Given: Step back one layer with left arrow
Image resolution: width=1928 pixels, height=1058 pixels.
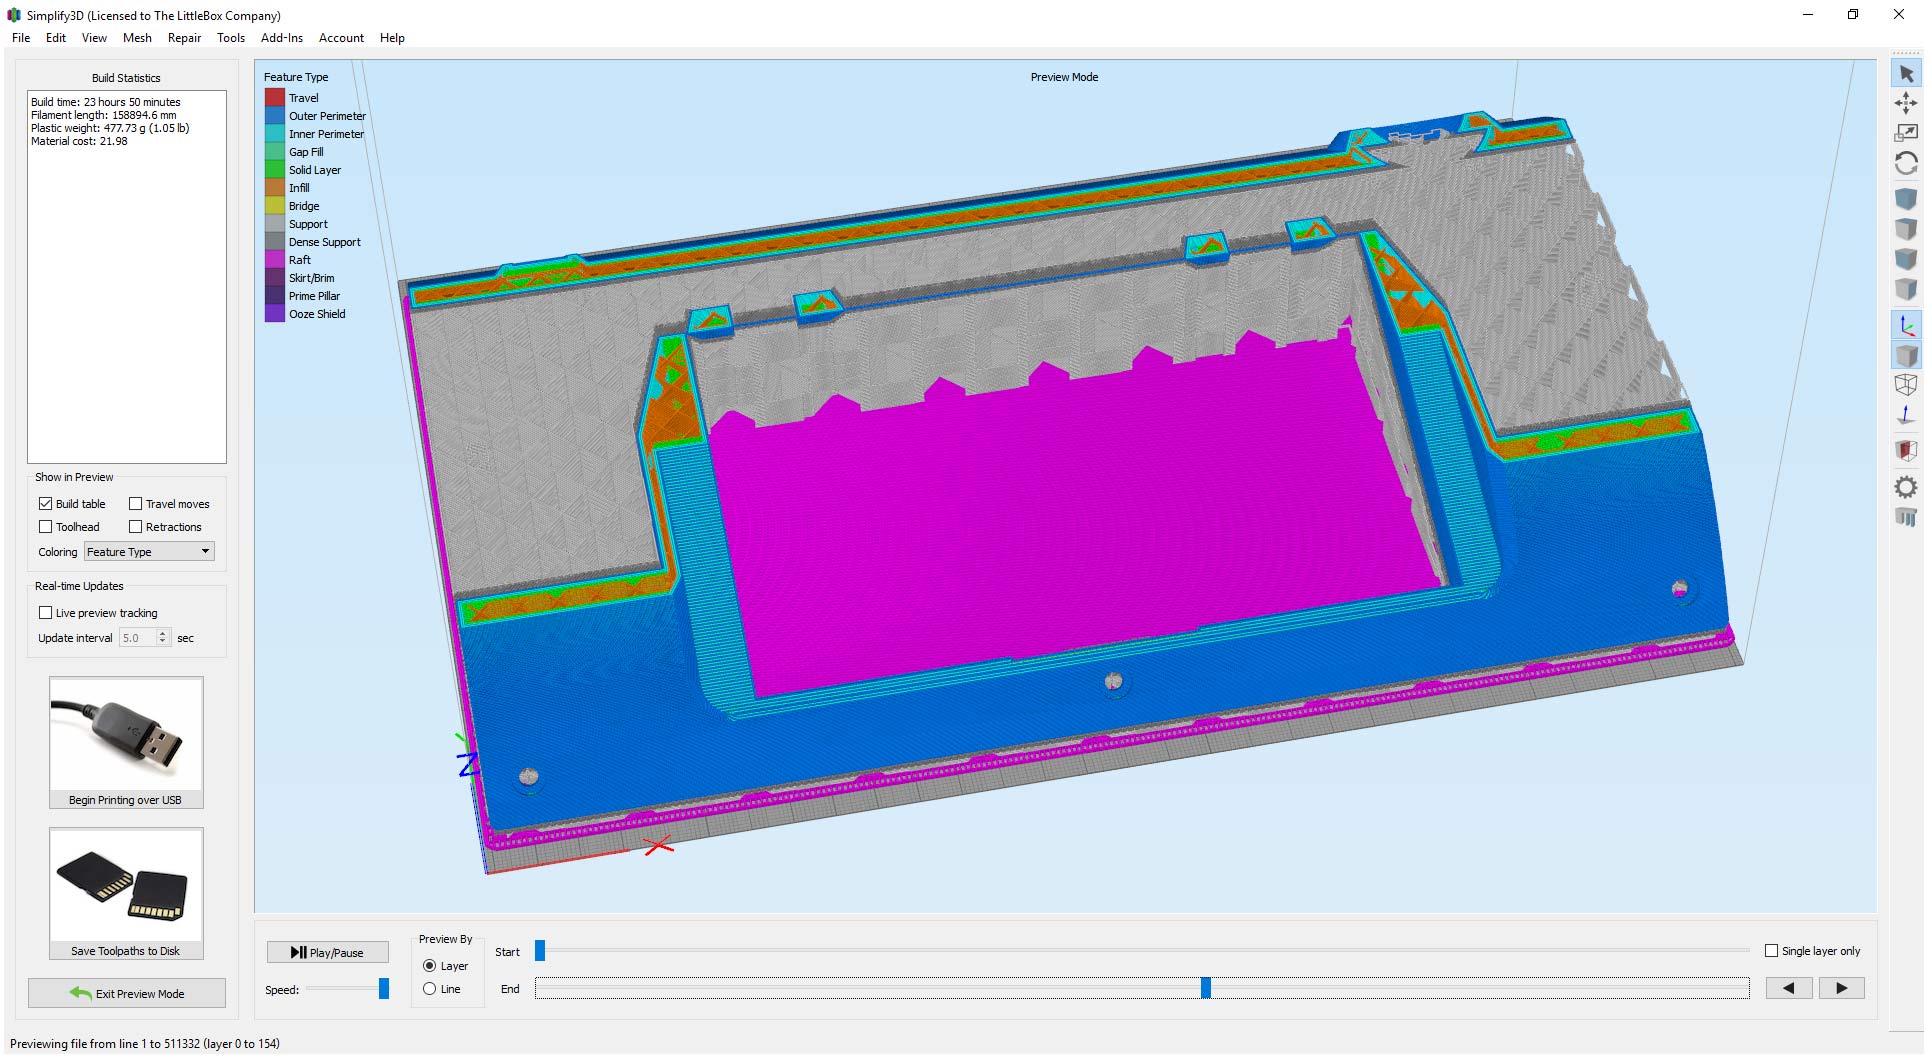Looking at the screenshot, I should 1789,988.
